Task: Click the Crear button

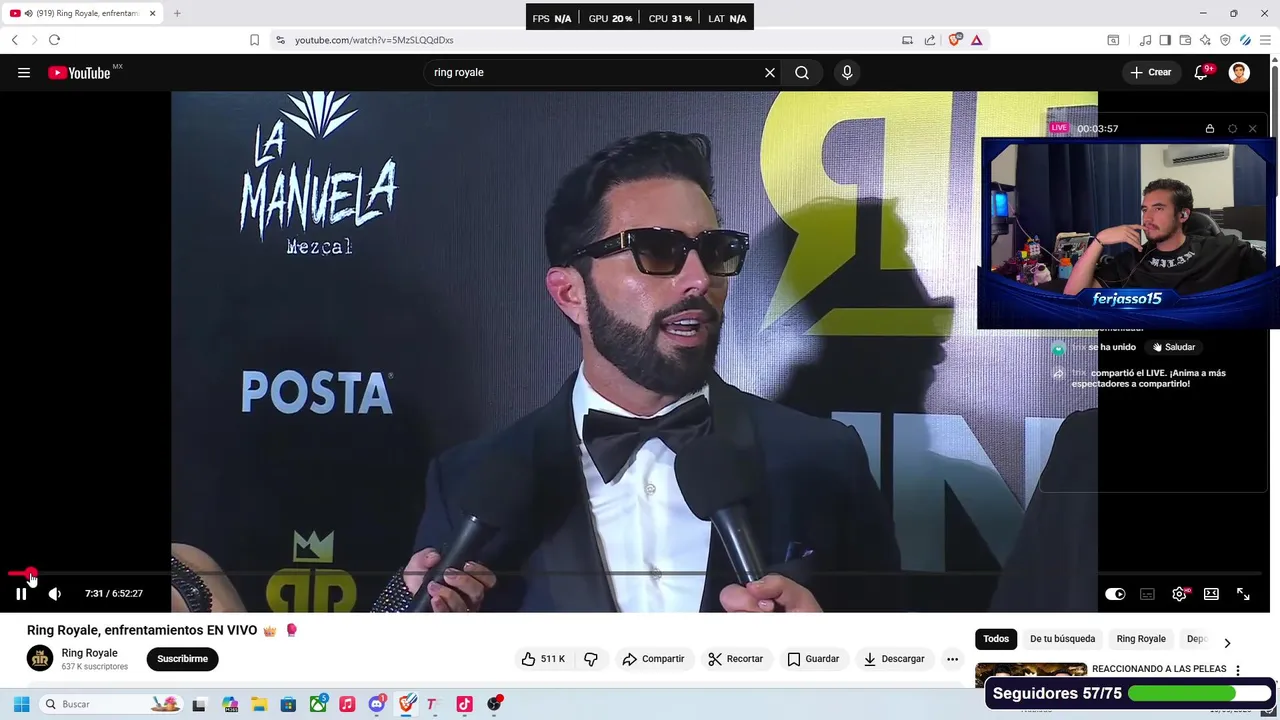Action: (x=1150, y=72)
